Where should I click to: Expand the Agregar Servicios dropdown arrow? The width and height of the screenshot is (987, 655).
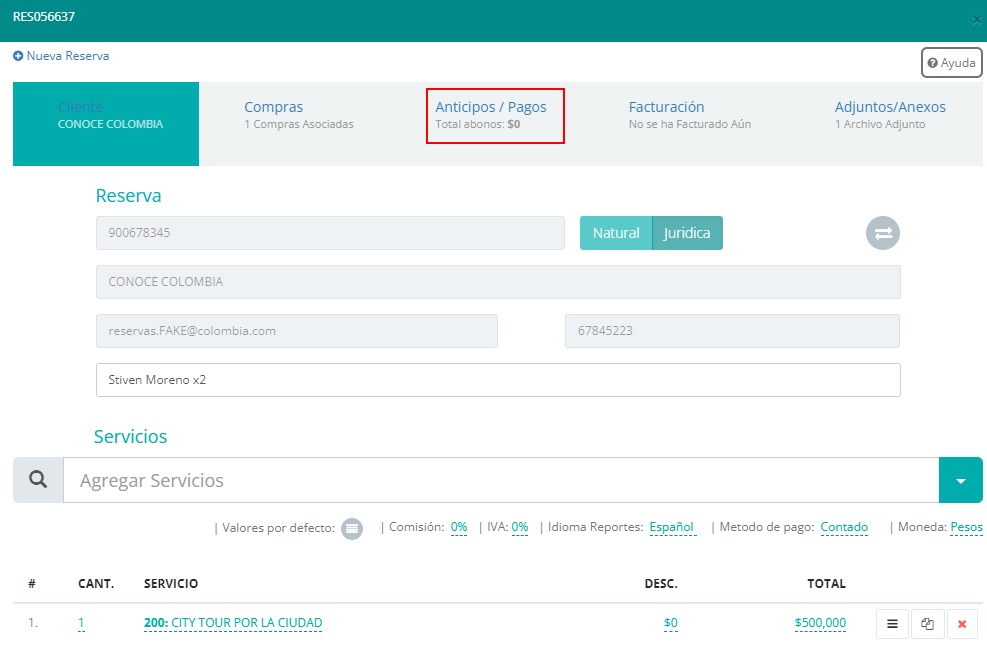point(961,480)
